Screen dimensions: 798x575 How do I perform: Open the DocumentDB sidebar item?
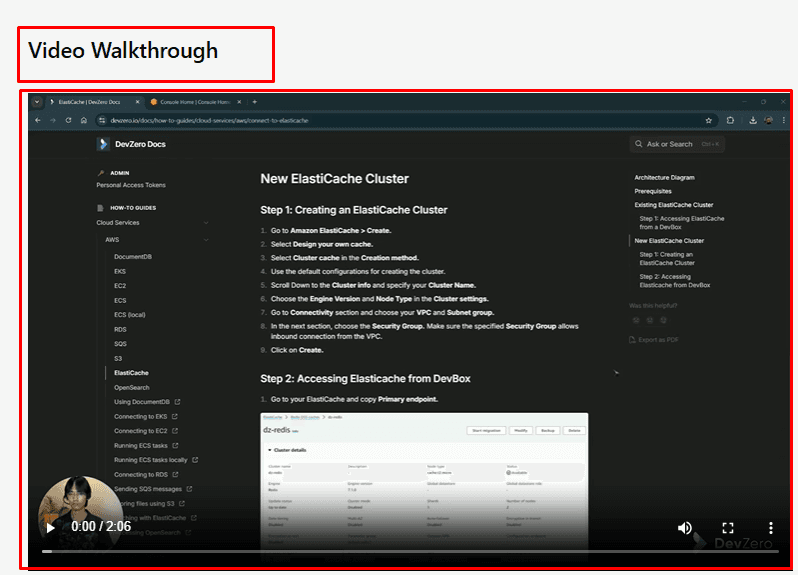133,257
